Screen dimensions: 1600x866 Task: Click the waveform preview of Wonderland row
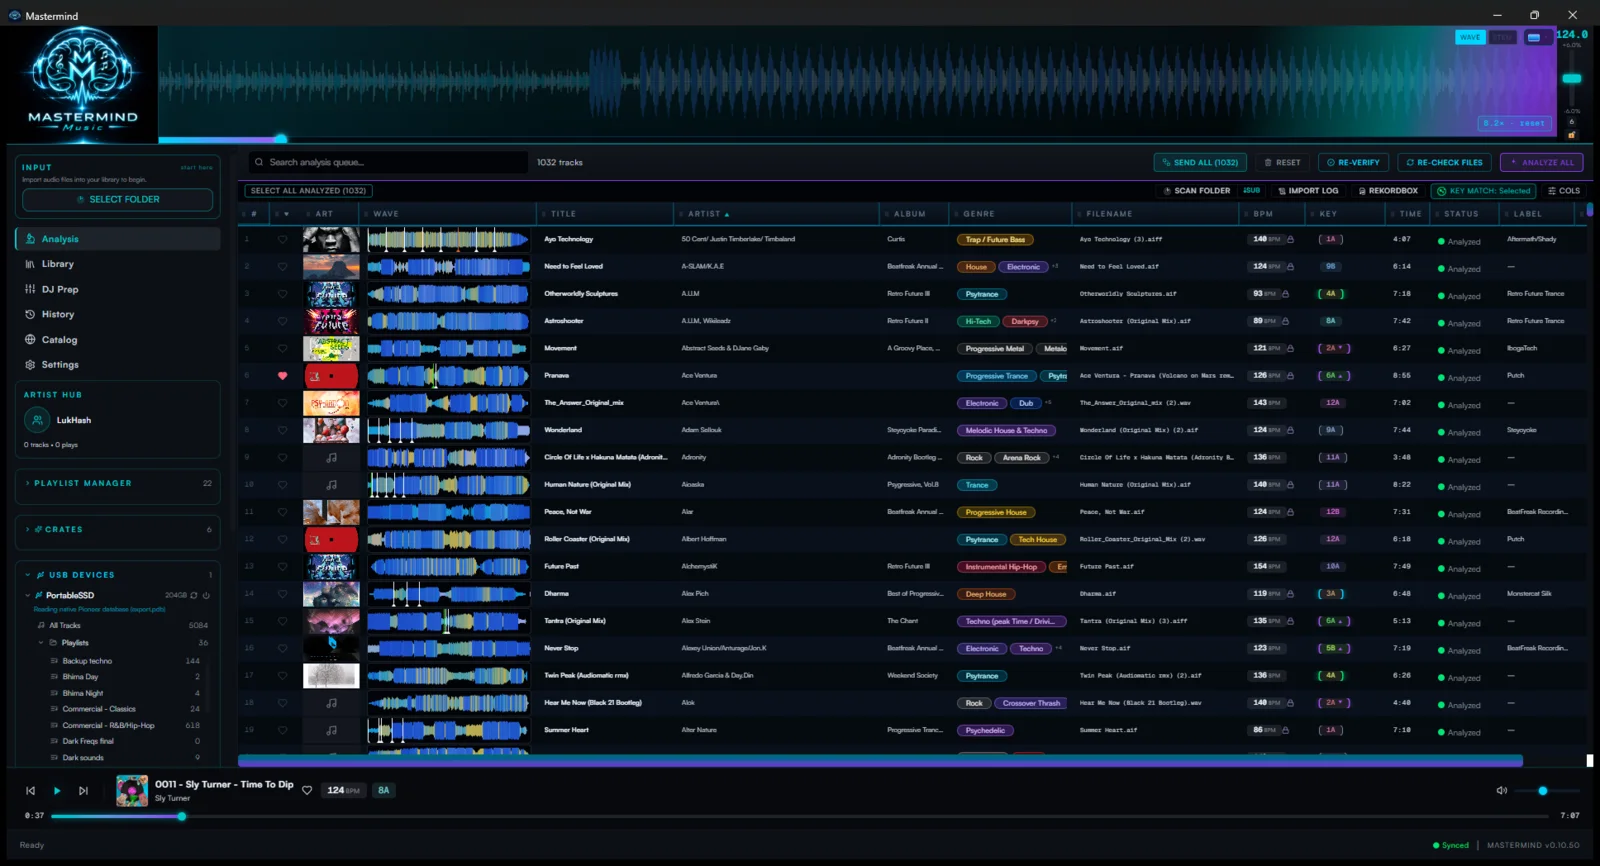(448, 430)
